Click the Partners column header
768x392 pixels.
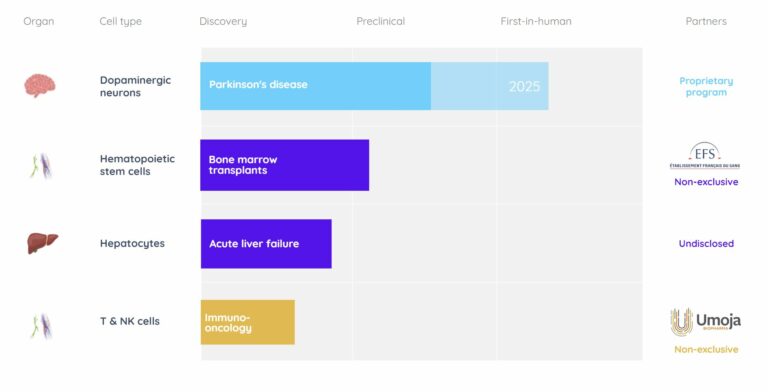(706, 22)
